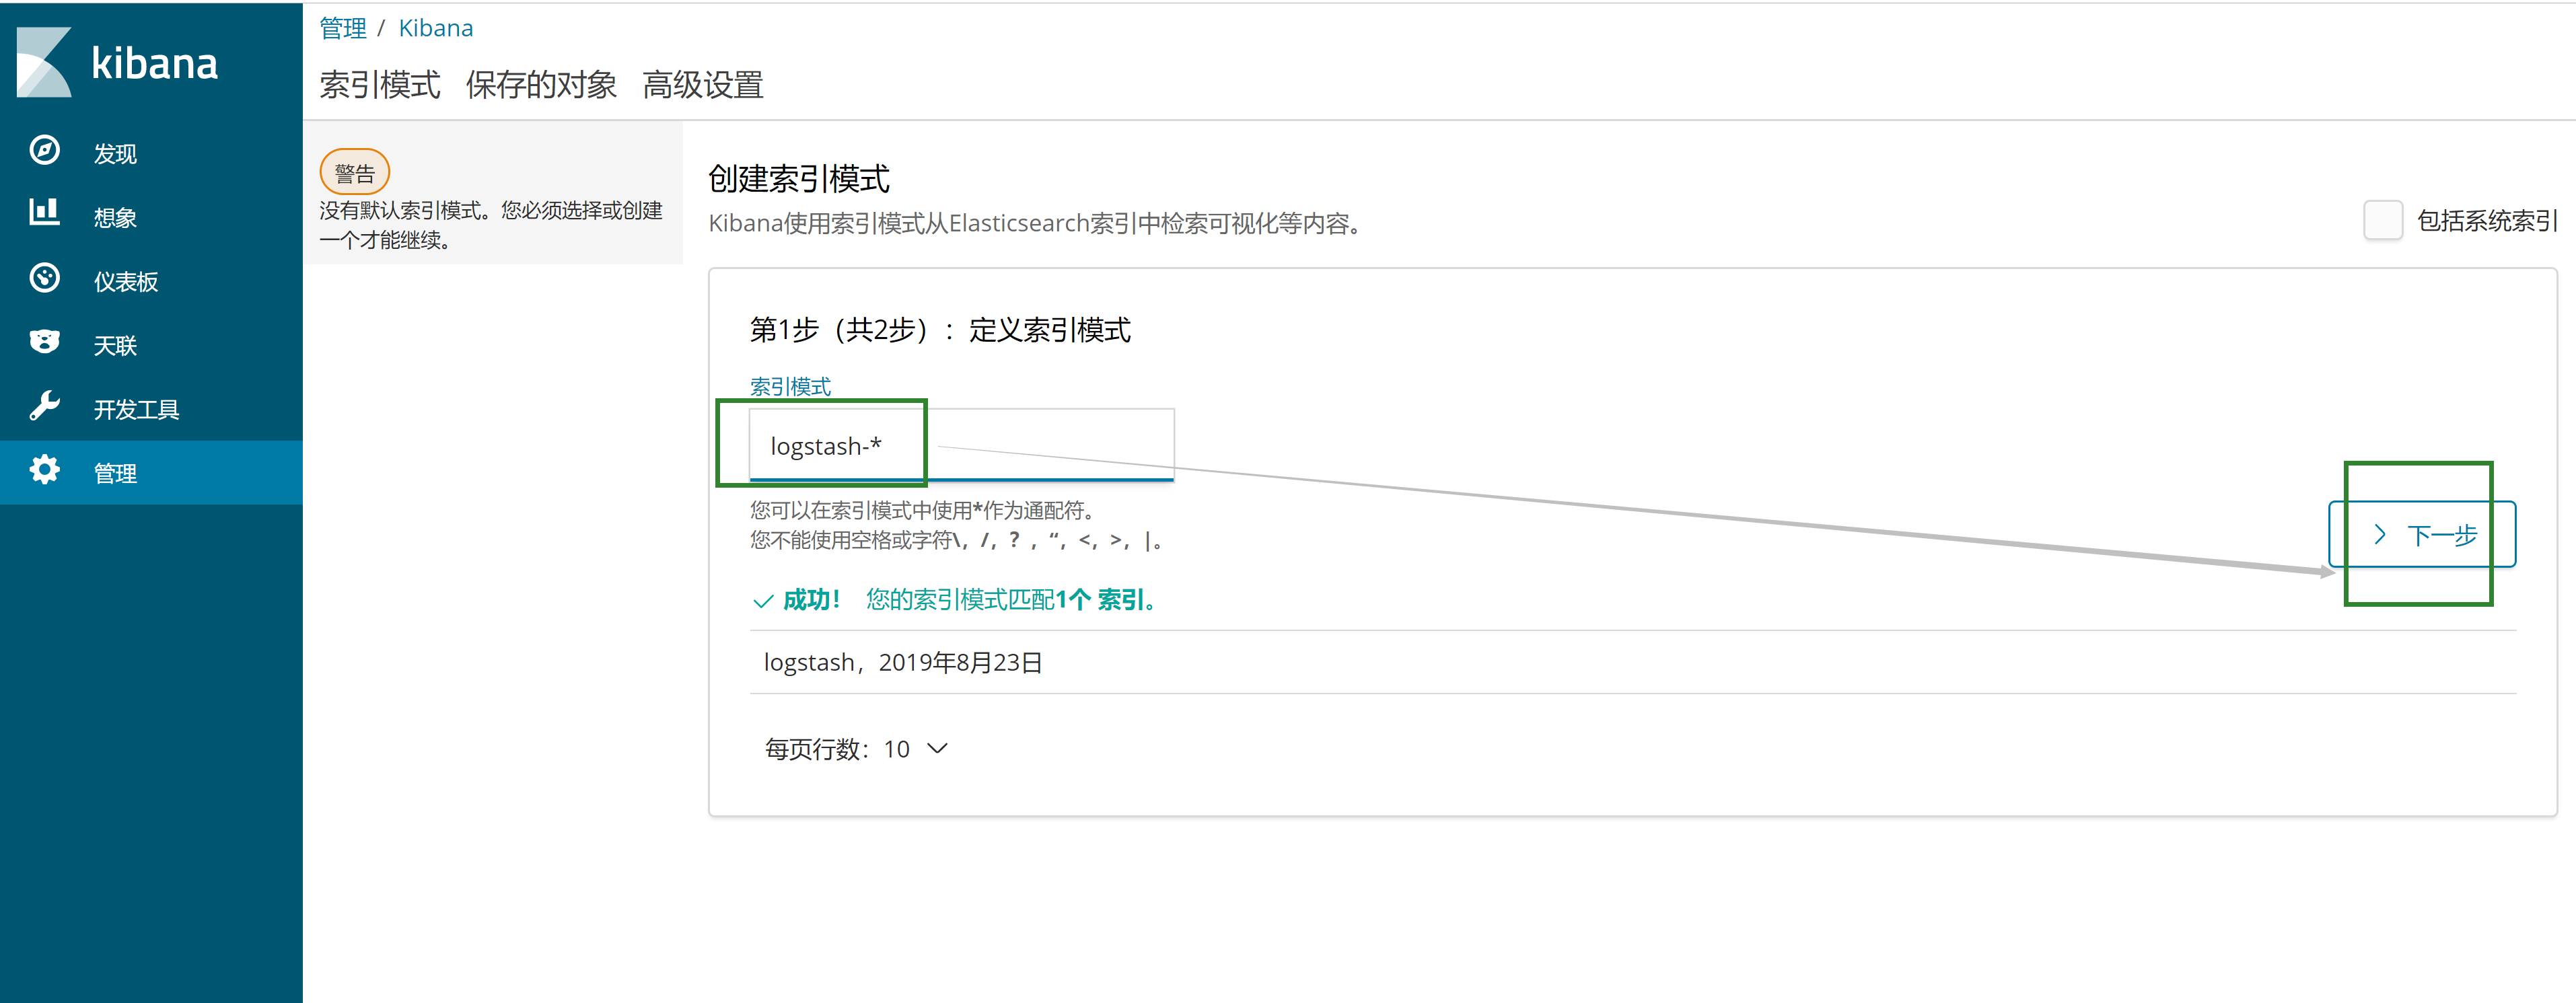Click the bar chart Visualize icon
This screenshot has width=2576, height=1003.
point(44,213)
